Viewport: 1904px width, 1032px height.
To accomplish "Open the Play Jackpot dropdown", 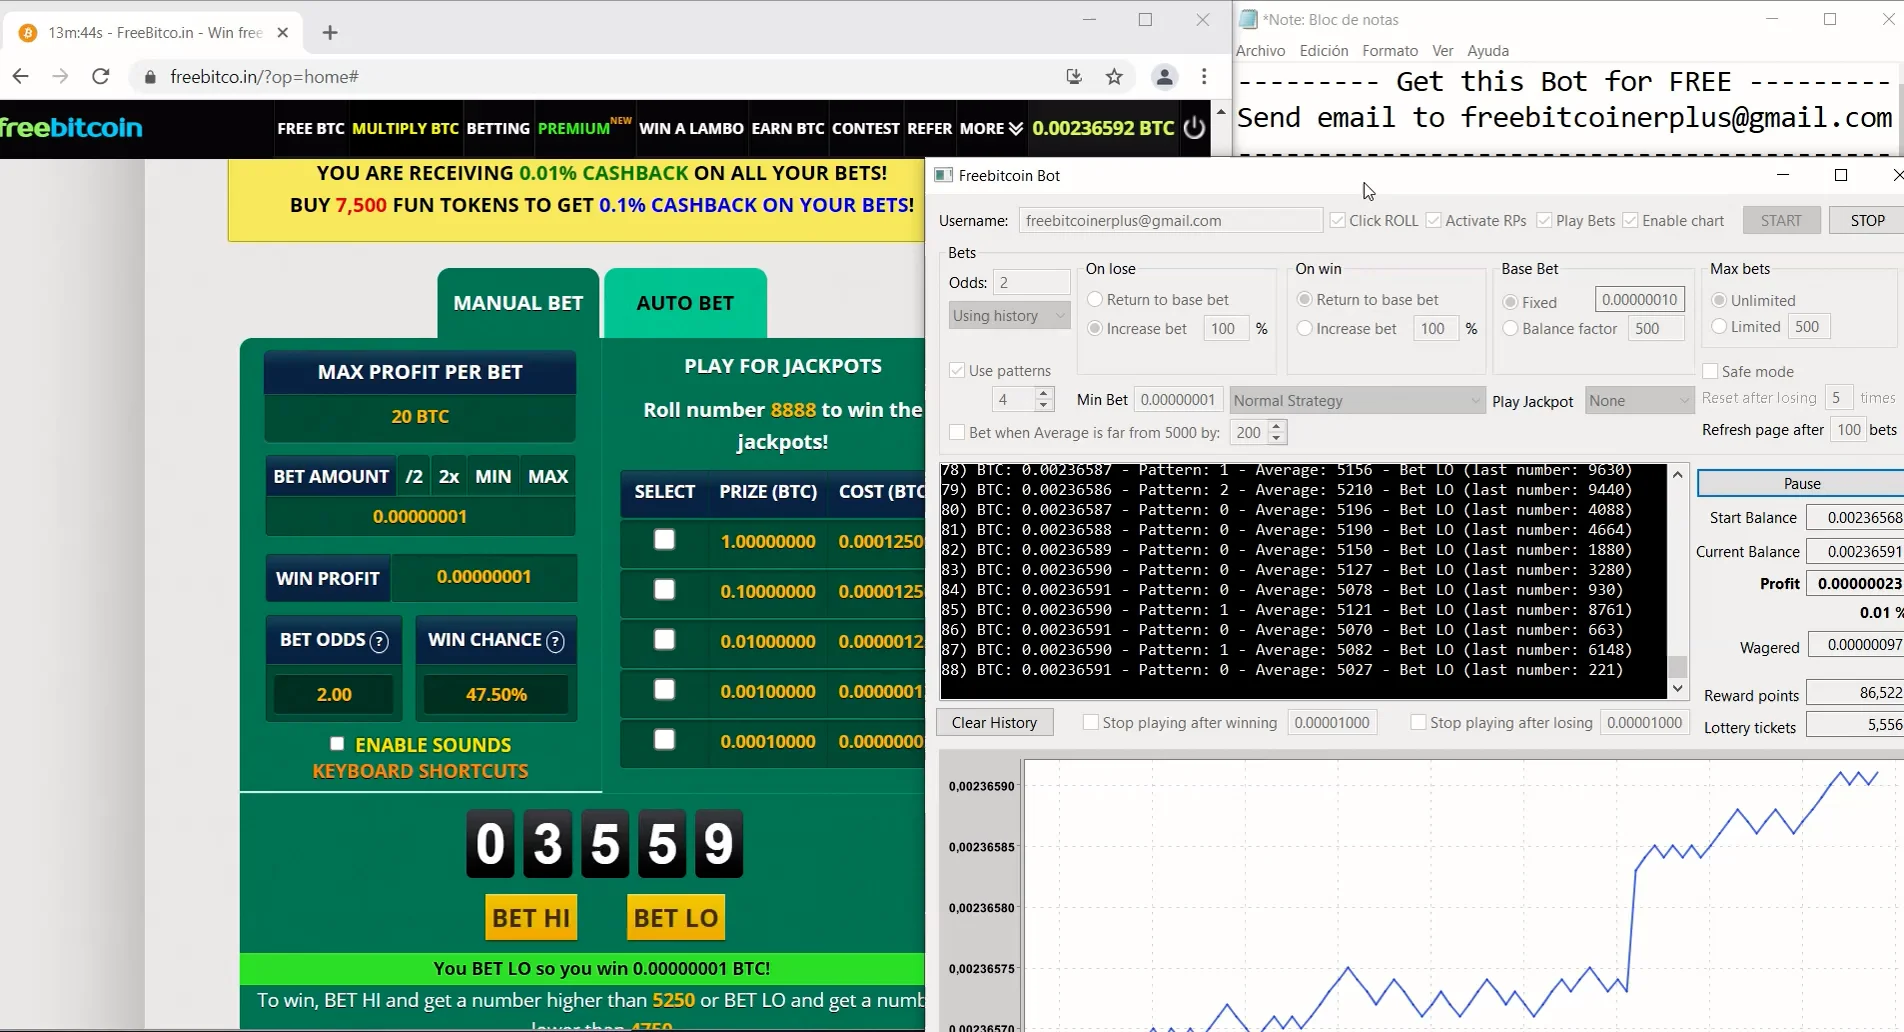I will pos(1638,400).
